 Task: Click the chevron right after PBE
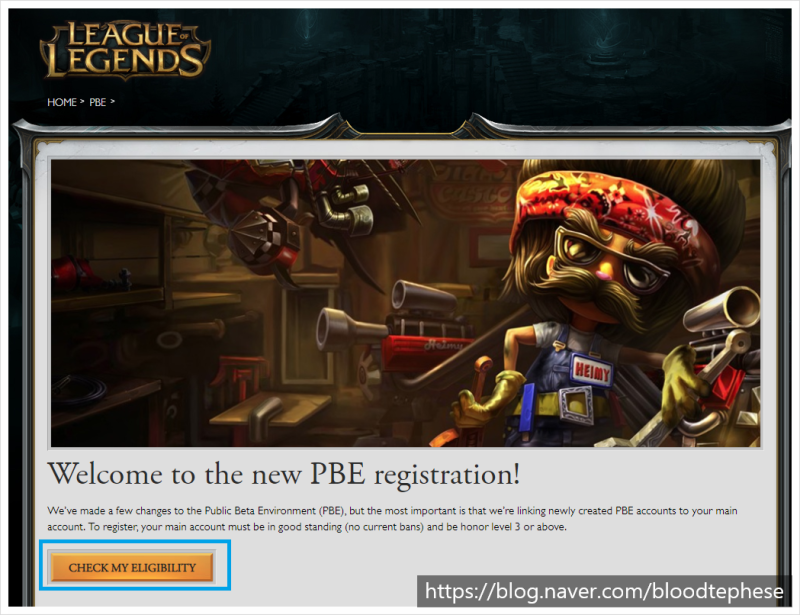(113, 102)
